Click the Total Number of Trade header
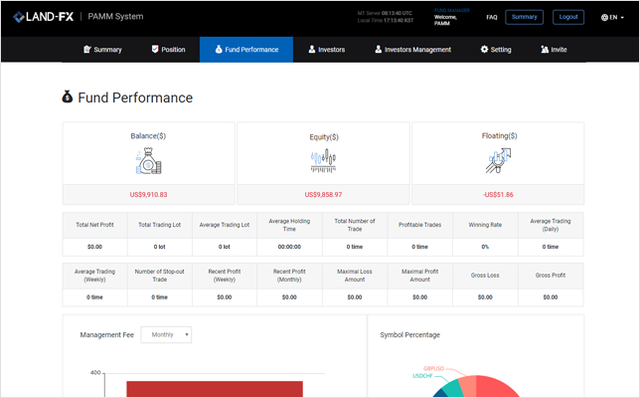Screen dimensions: 640x398 click(355, 225)
